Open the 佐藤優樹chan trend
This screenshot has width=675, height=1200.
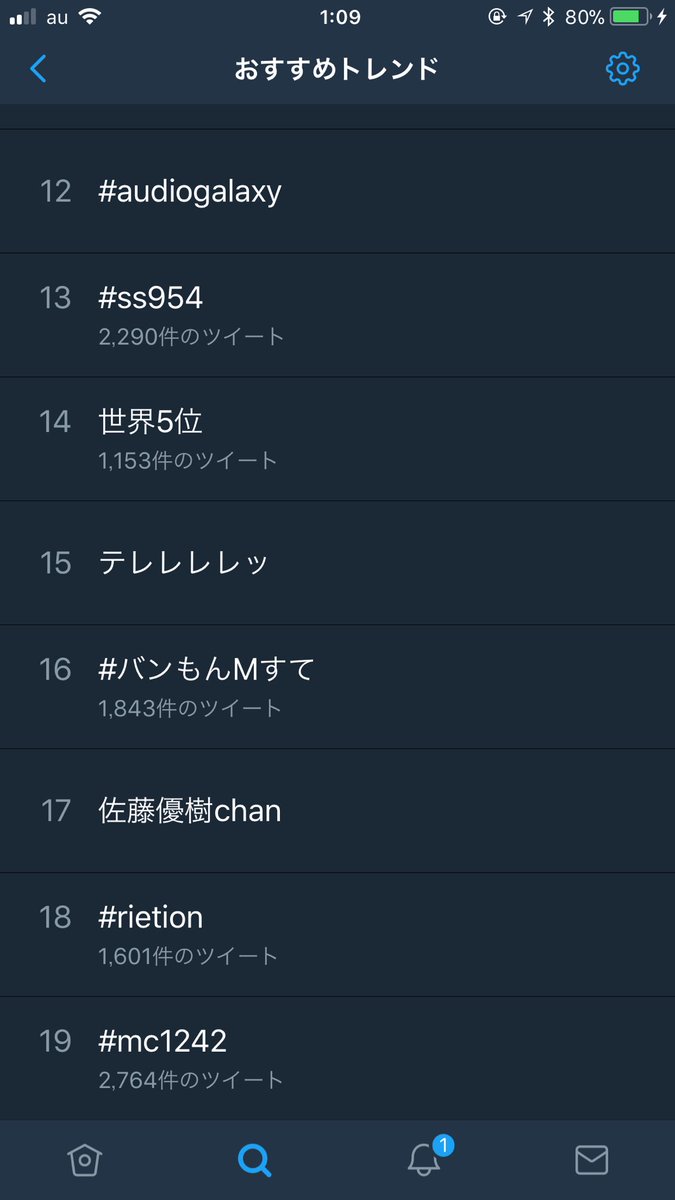coord(337,811)
